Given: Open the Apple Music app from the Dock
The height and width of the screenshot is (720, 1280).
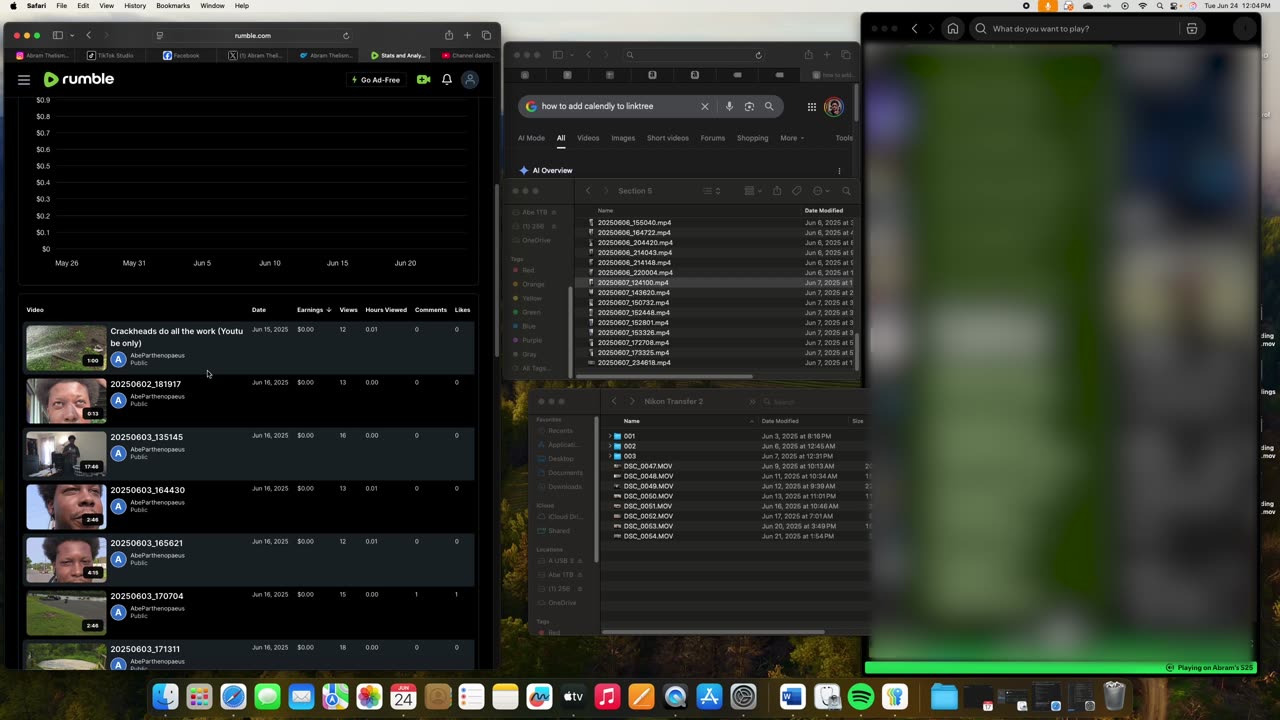Looking at the screenshot, I should pos(607,696).
